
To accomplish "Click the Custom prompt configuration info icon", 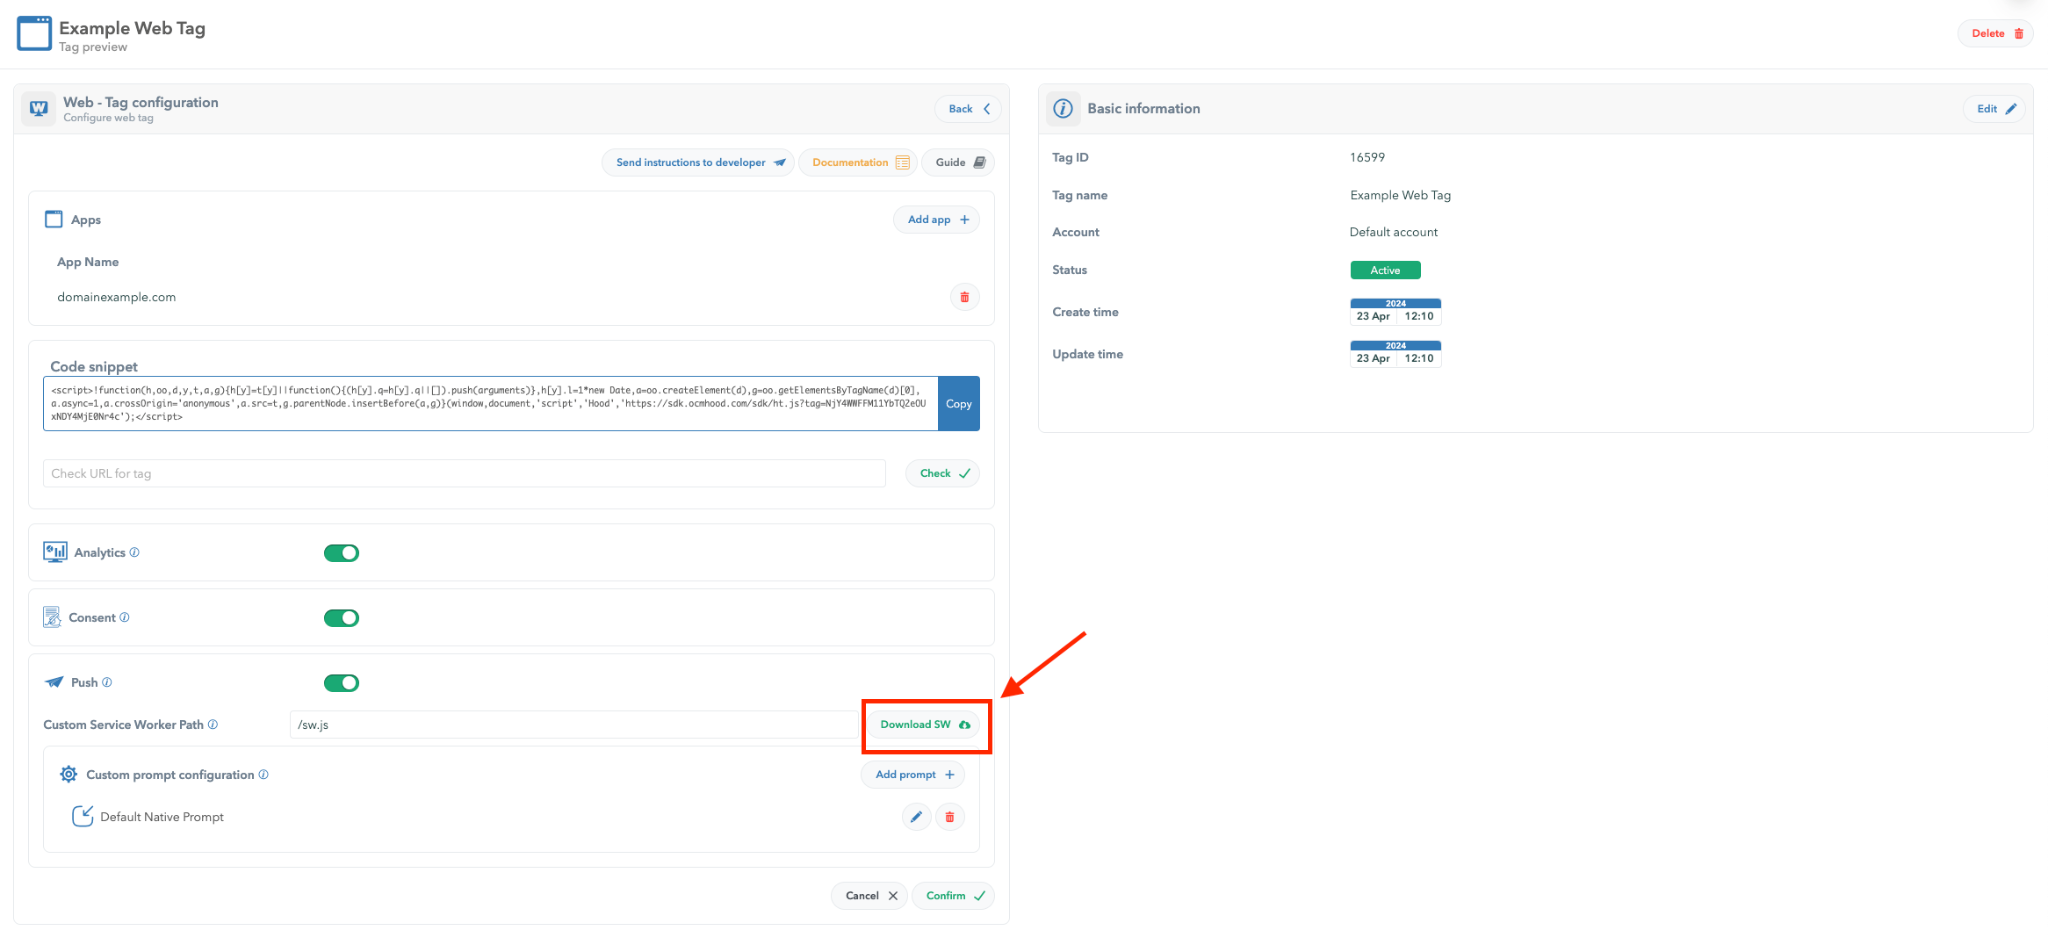I will coord(264,774).
